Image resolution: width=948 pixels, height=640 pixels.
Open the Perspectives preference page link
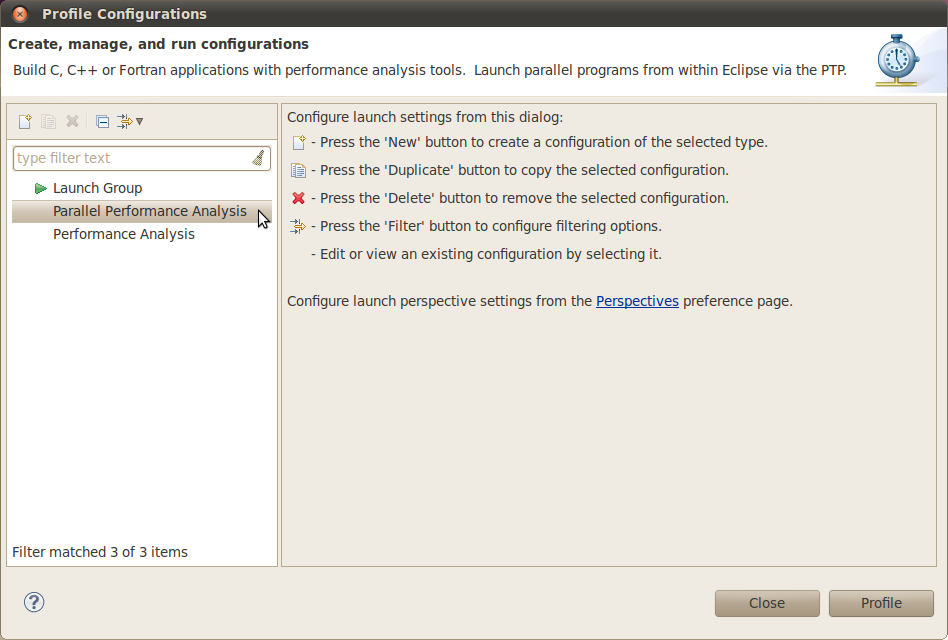point(637,301)
